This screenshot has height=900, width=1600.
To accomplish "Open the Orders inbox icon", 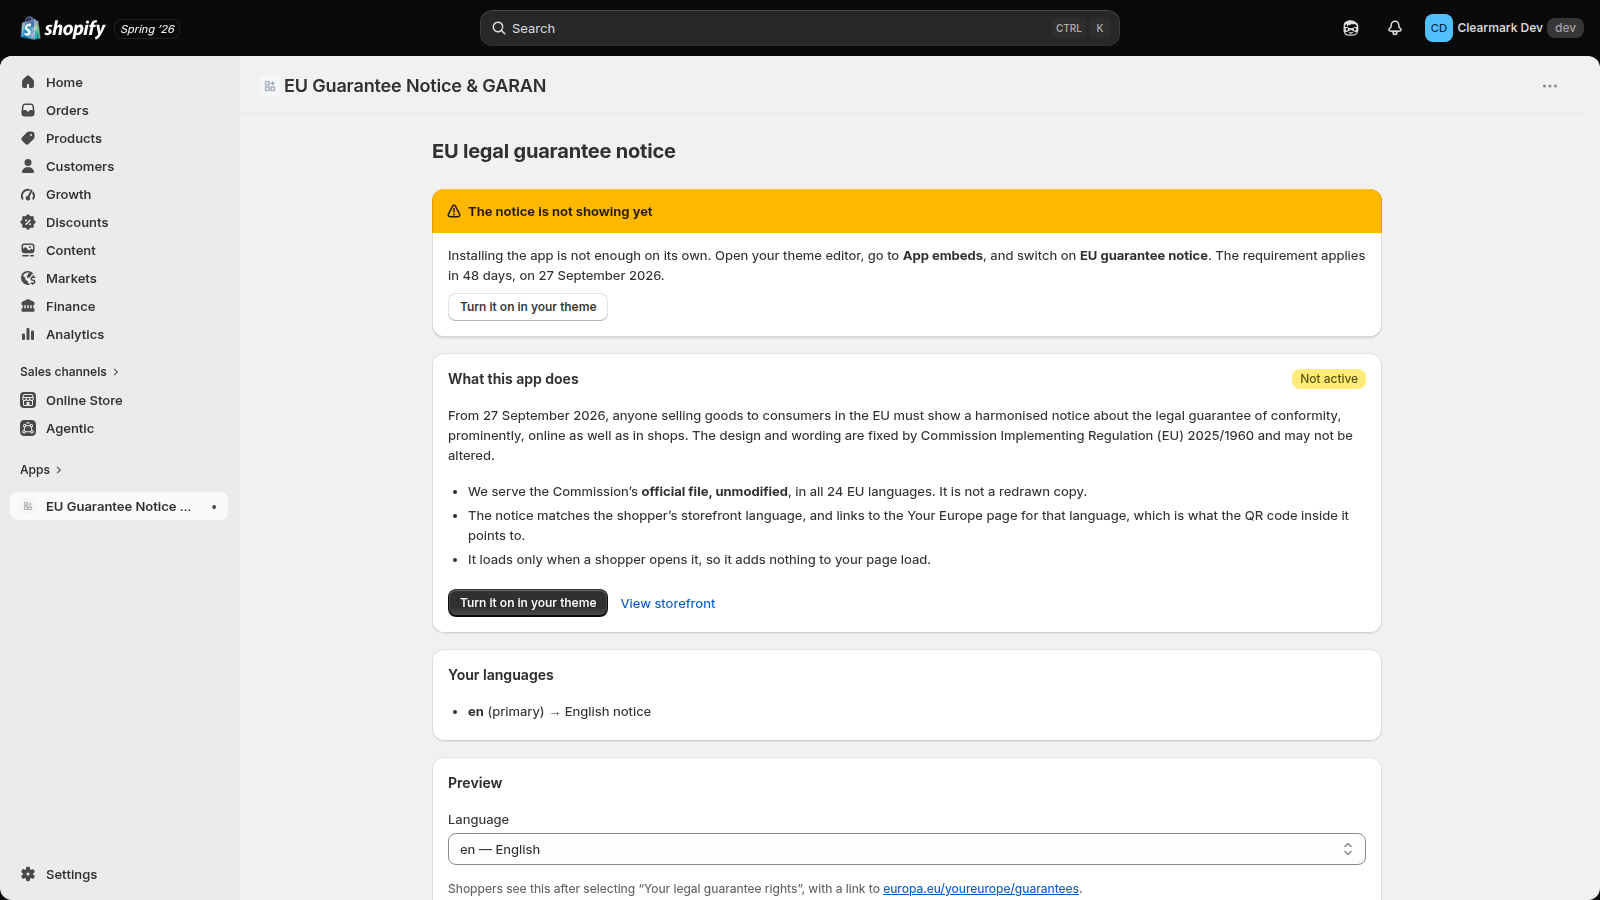I will (x=28, y=110).
